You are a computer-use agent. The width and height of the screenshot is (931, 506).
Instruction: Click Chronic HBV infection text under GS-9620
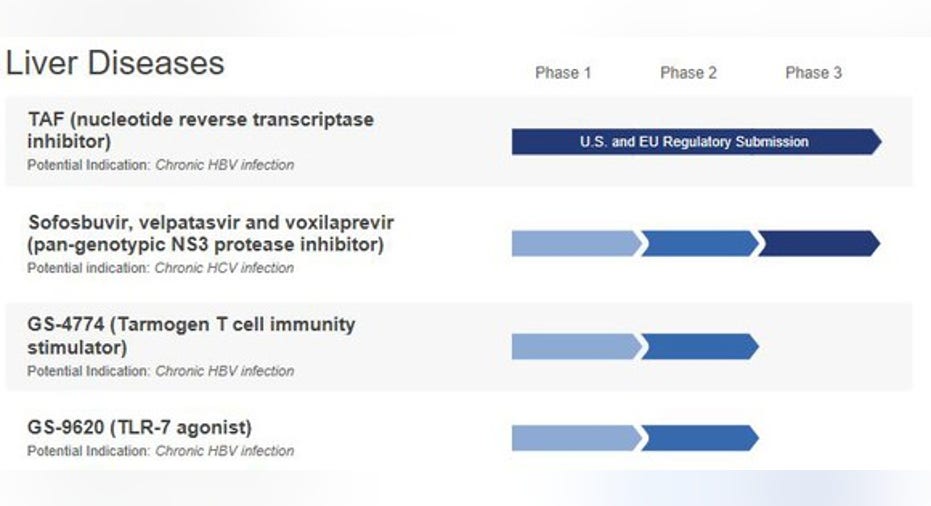click(x=224, y=451)
